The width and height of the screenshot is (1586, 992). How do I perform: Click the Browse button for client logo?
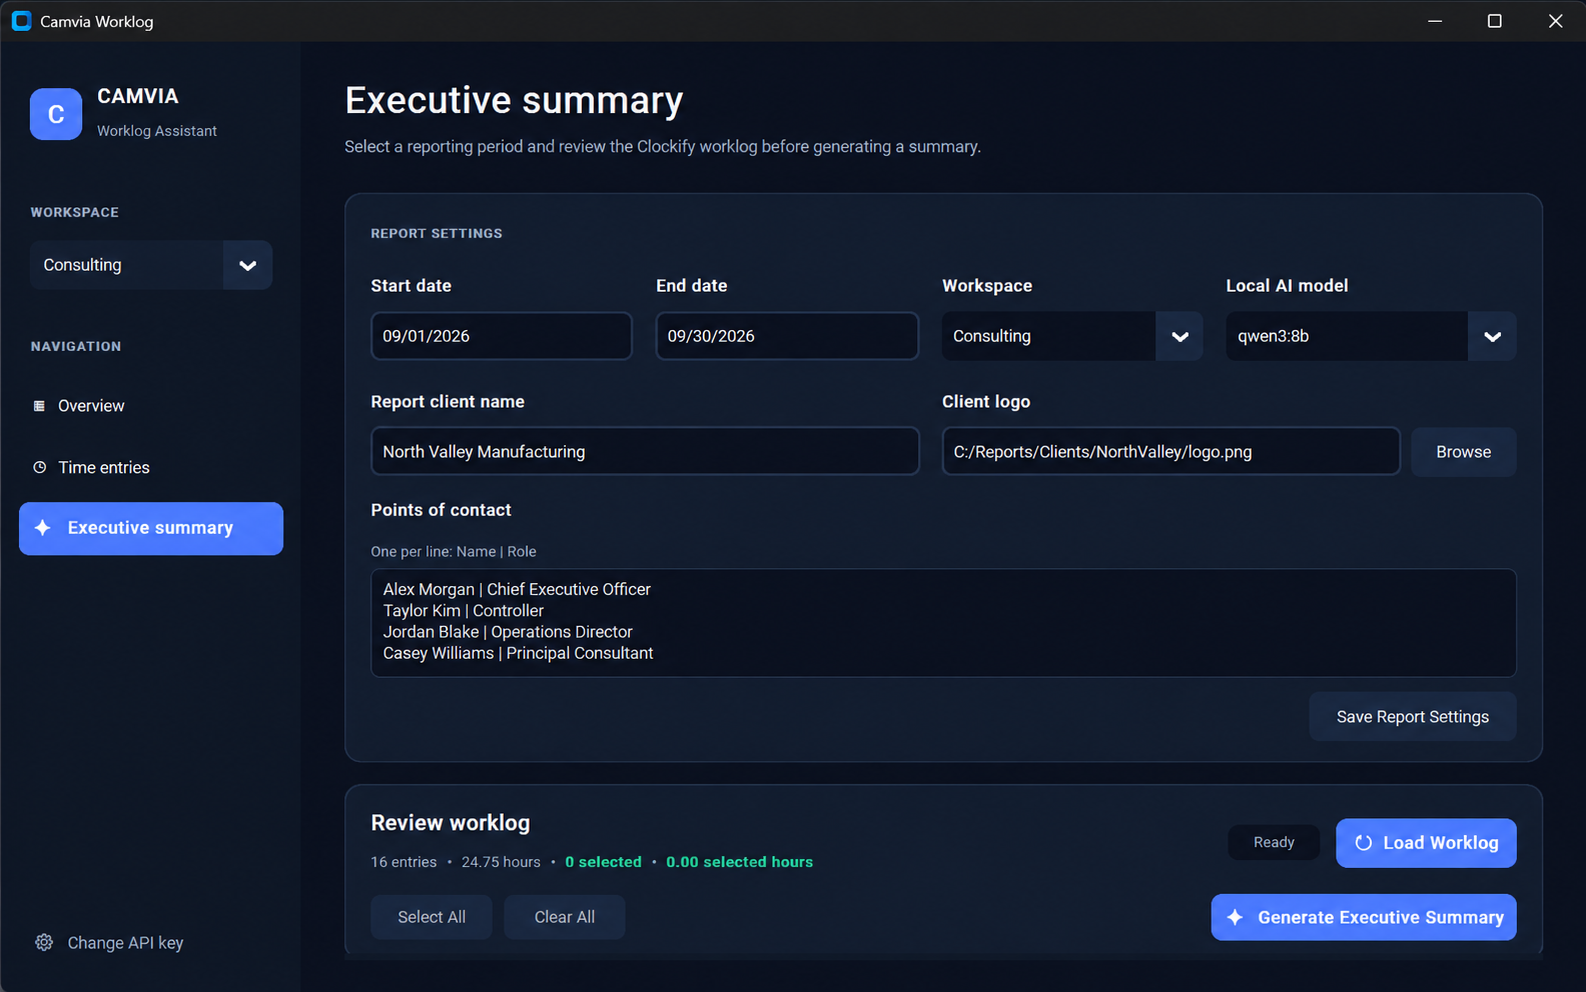tap(1463, 452)
